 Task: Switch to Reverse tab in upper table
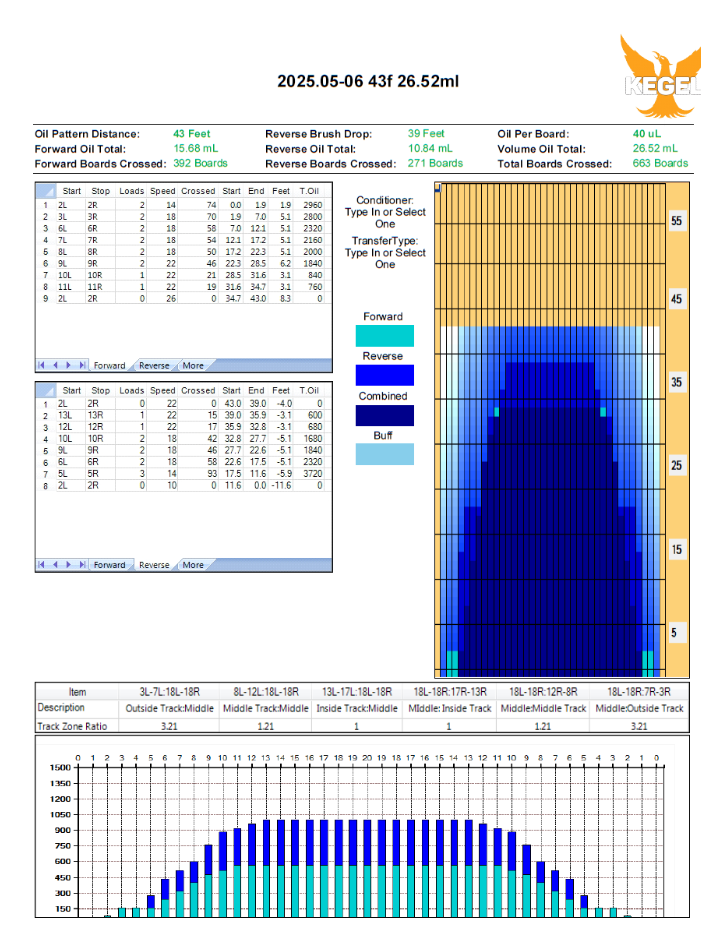coord(154,366)
